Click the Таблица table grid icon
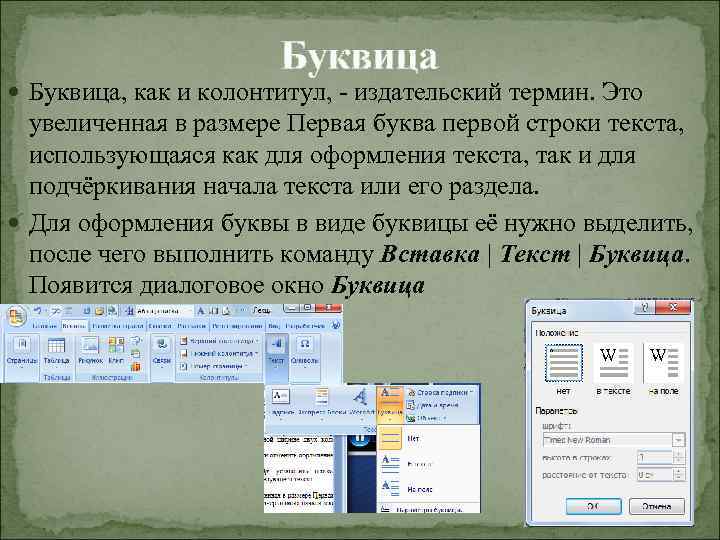 click(x=56, y=345)
